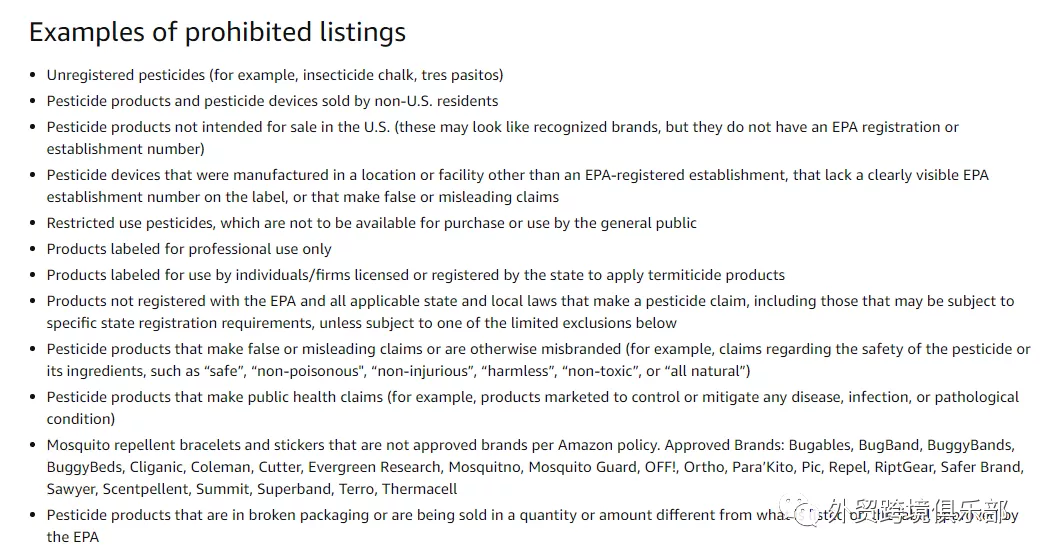This screenshot has height=557, width=1042.
Task: Click 'Thermacell' at end of brand list
Action: [x=419, y=489]
